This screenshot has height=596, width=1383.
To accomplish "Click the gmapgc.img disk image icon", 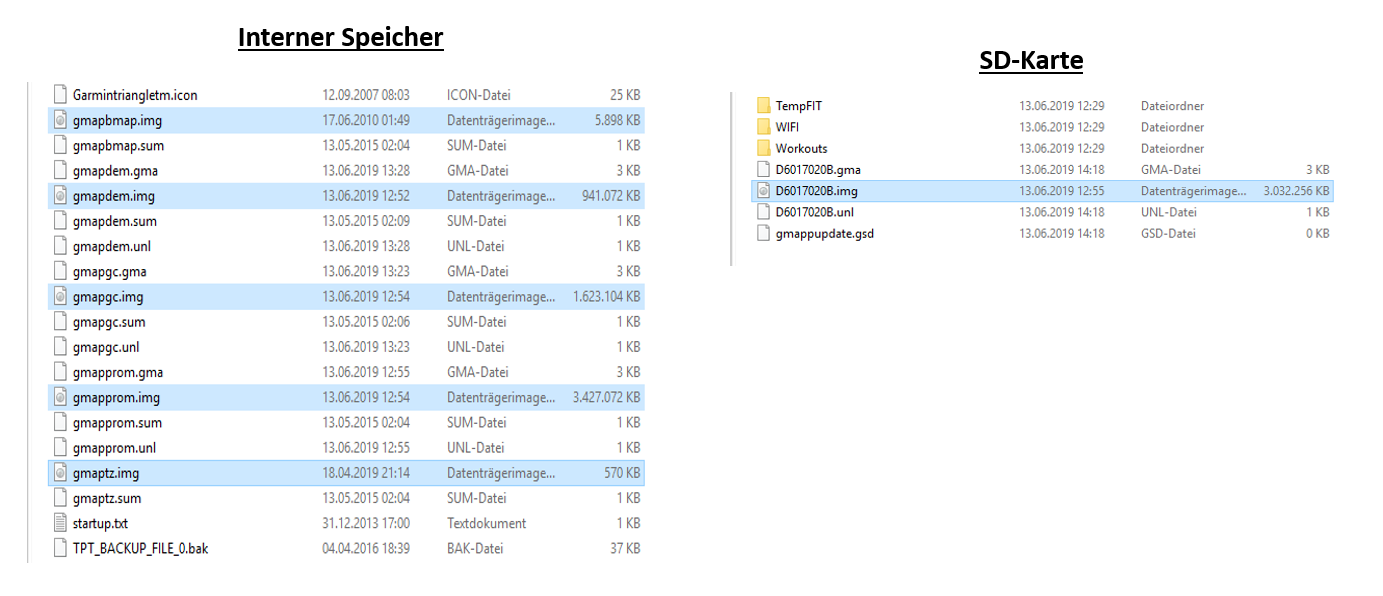I will [60, 297].
